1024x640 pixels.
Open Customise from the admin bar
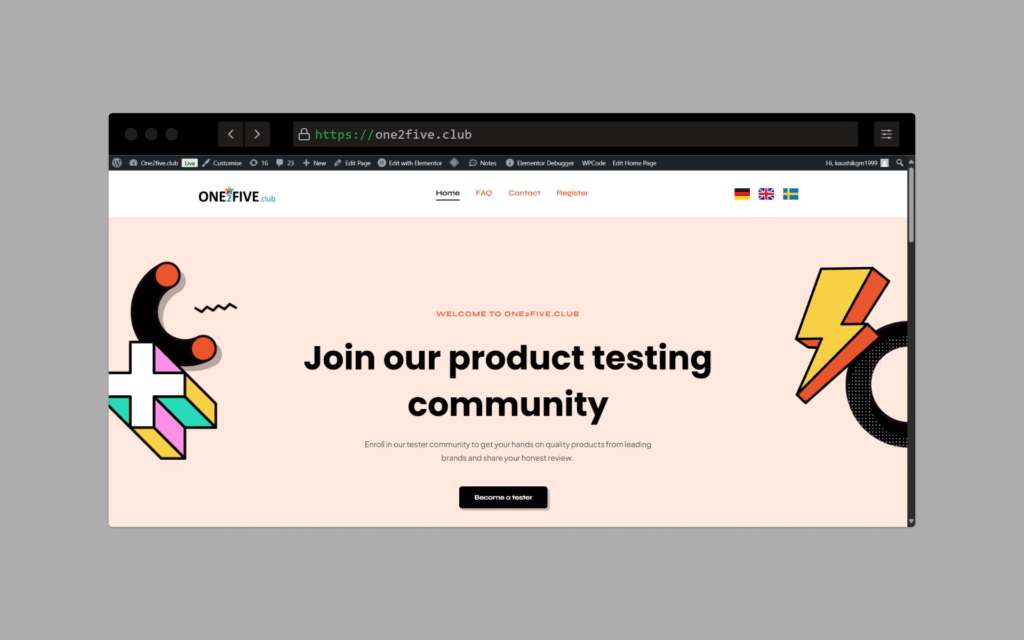click(x=222, y=163)
